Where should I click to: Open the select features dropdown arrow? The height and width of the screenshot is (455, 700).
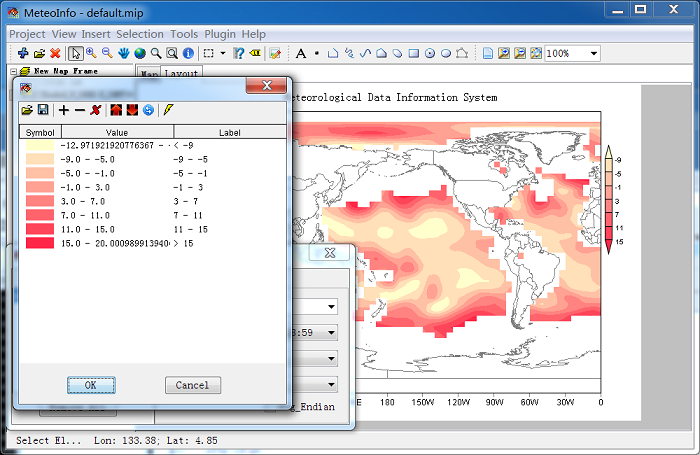(x=222, y=54)
